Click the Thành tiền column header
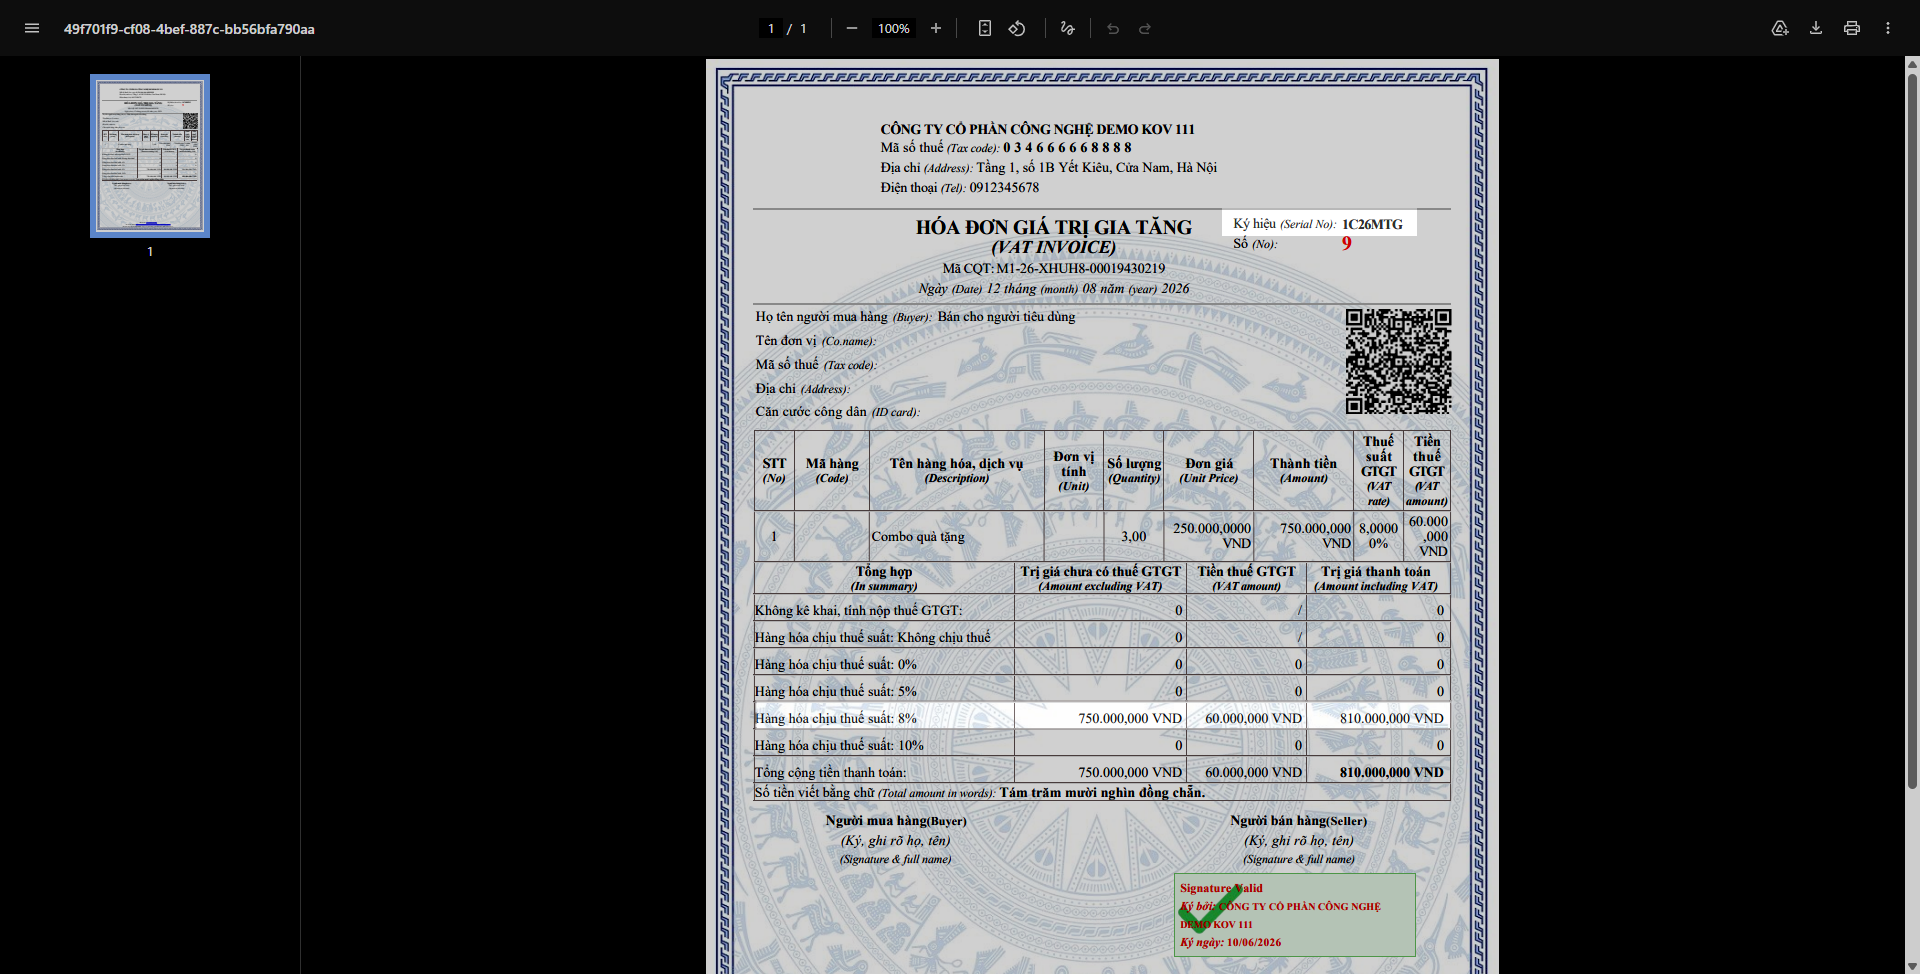 point(1303,470)
